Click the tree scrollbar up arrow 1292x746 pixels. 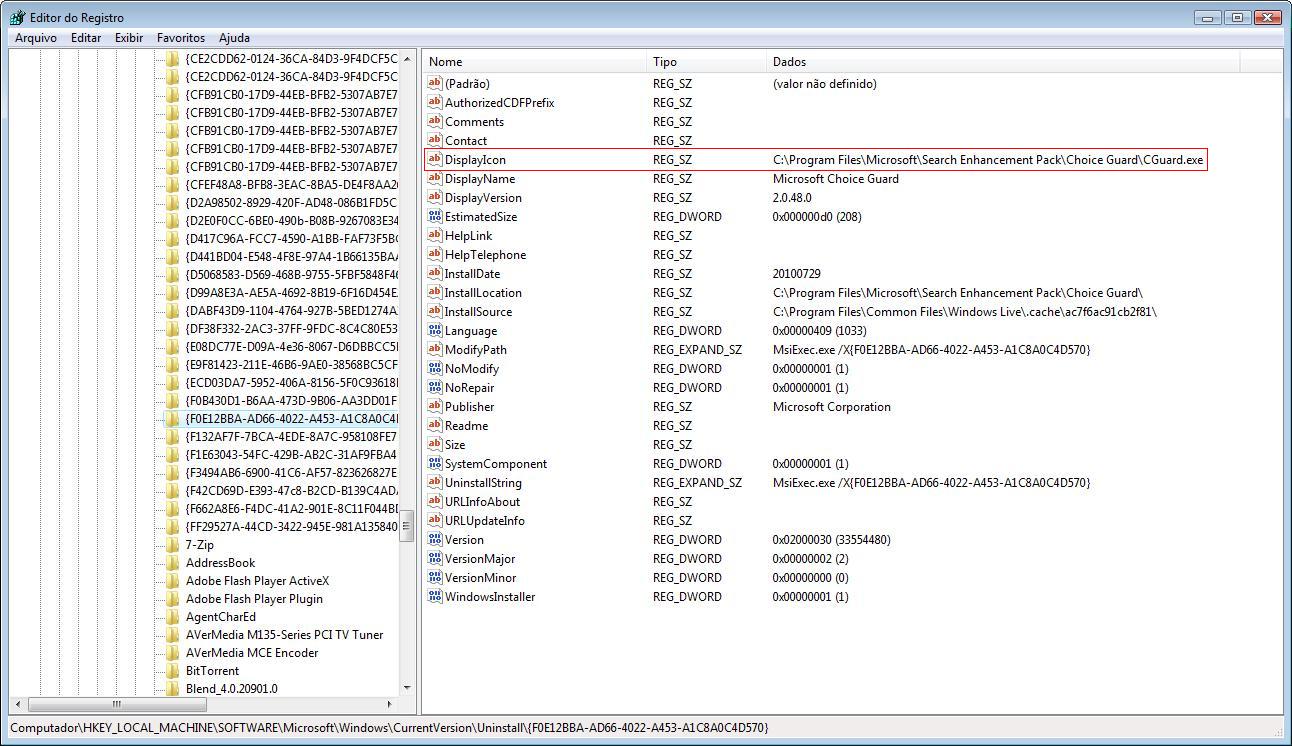[x=407, y=57]
